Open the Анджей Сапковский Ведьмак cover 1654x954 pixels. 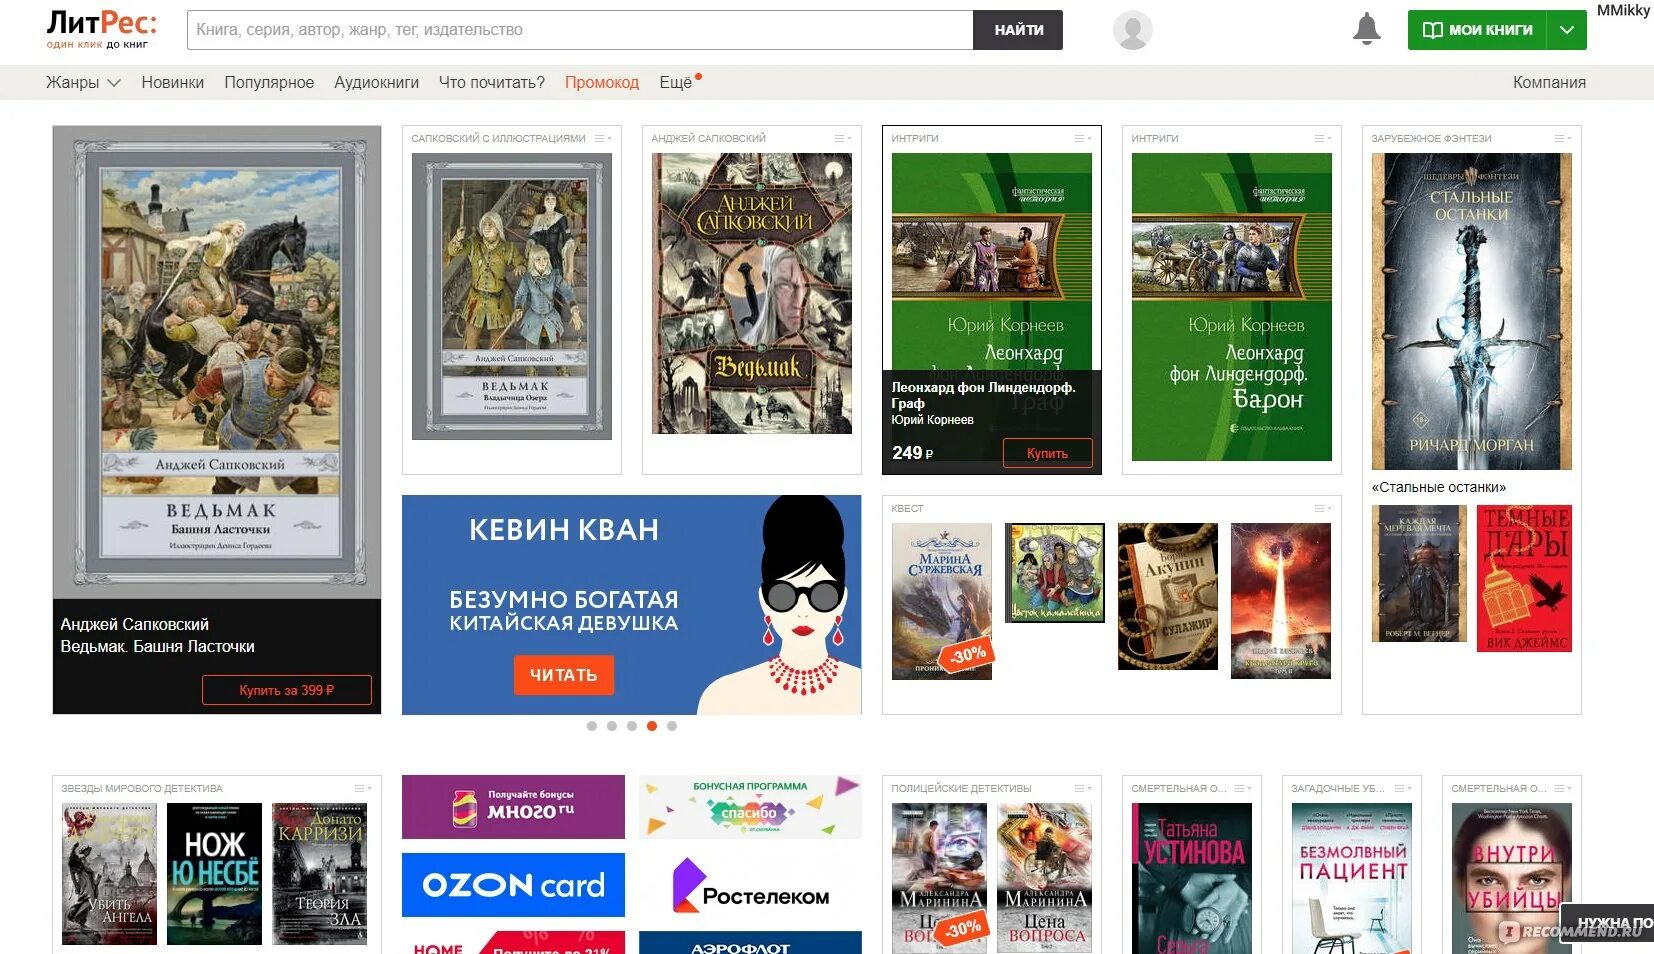tap(752, 293)
